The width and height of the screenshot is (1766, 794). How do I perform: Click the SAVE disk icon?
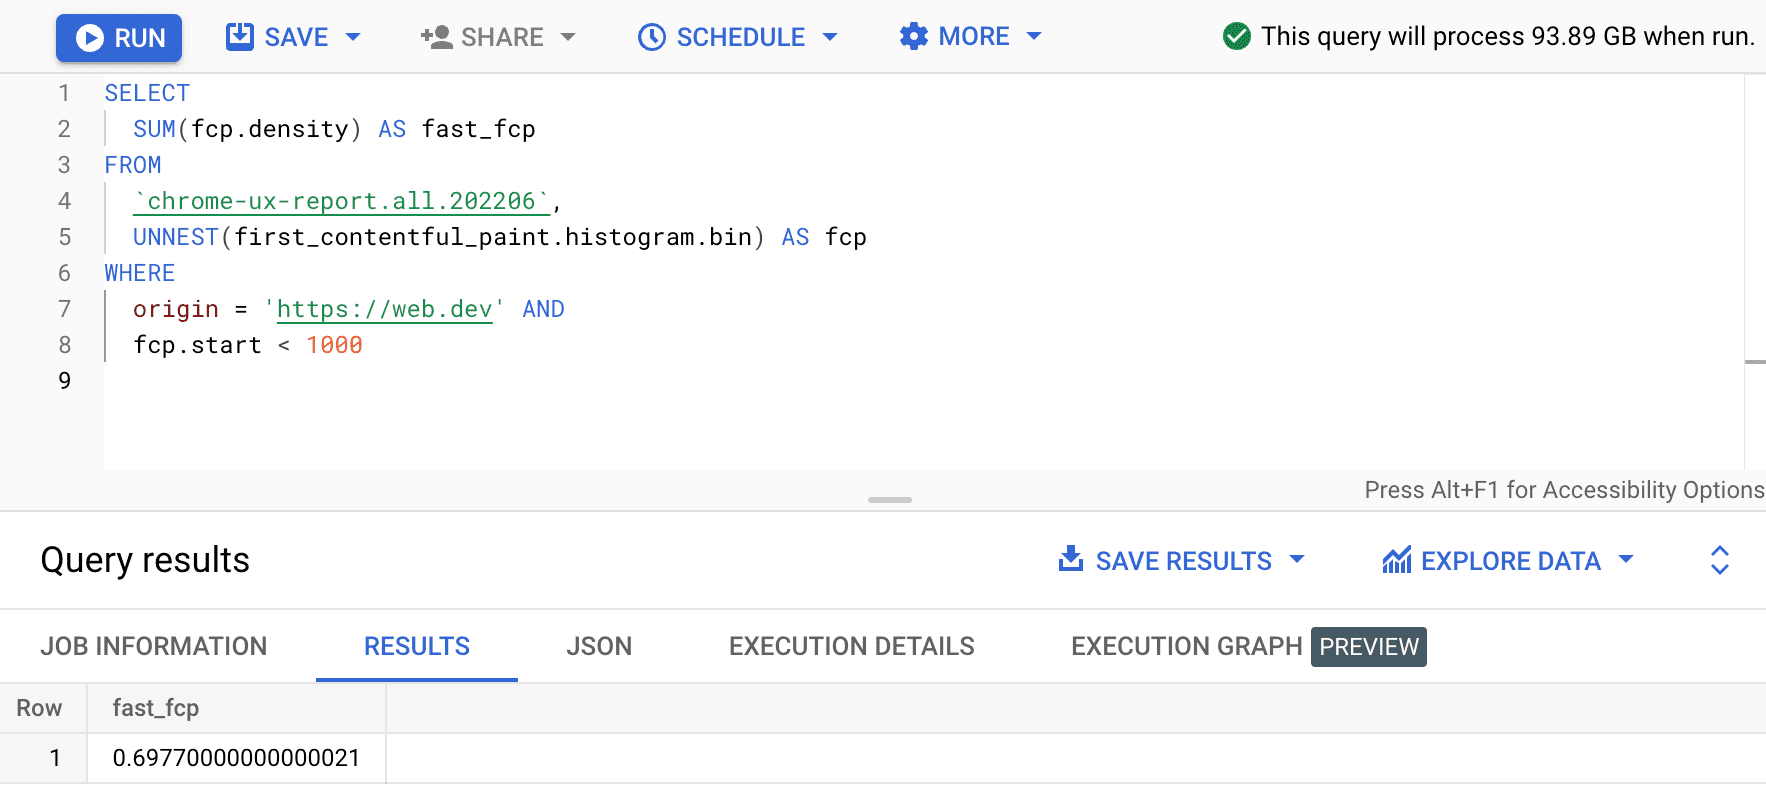[x=240, y=37]
